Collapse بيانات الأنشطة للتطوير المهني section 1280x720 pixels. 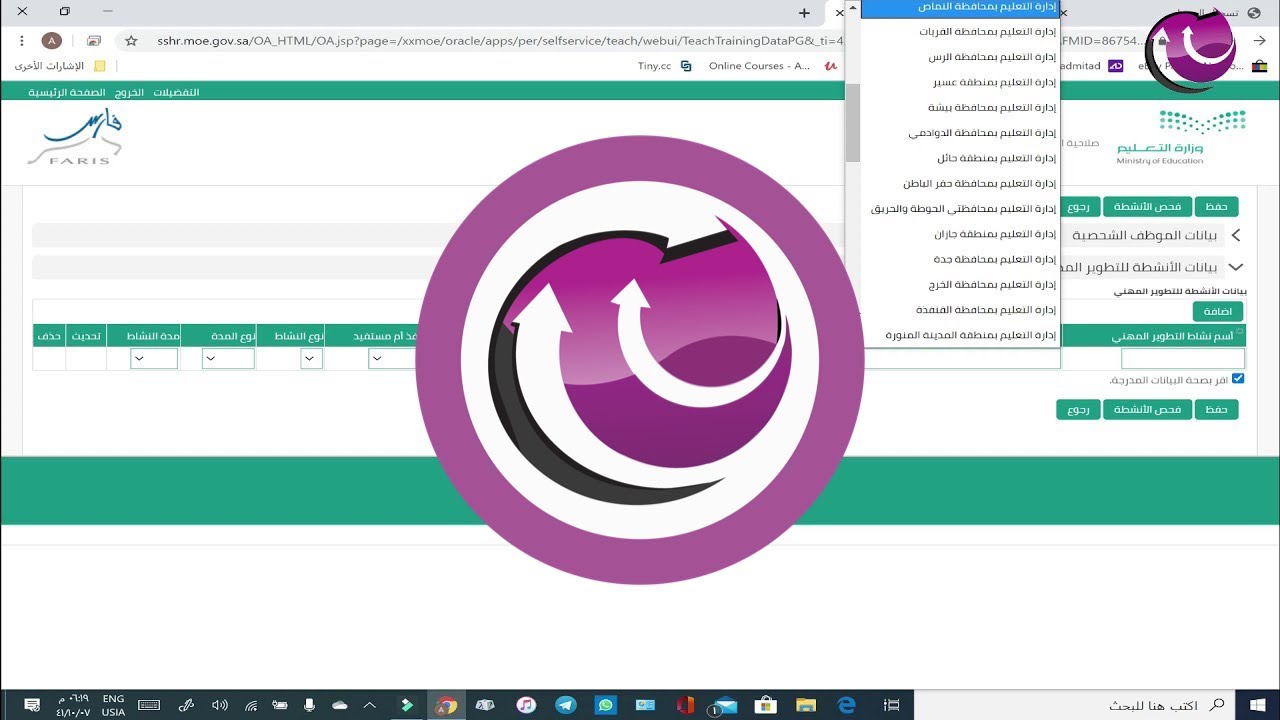pyautogui.click(x=1235, y=268)
